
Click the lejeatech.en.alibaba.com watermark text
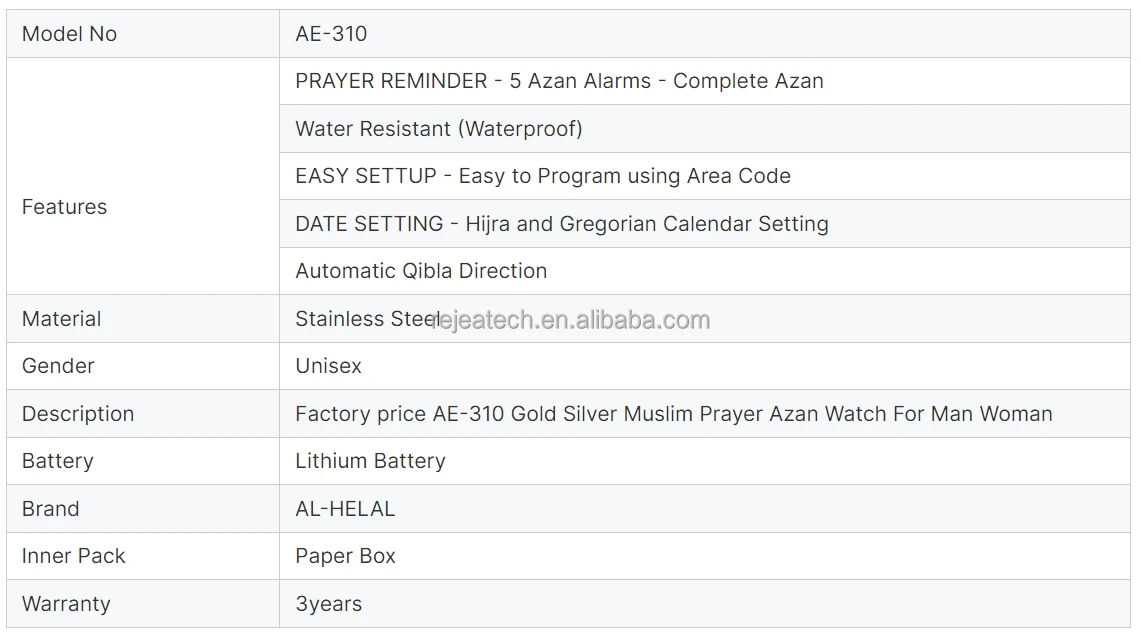(571, 320)
